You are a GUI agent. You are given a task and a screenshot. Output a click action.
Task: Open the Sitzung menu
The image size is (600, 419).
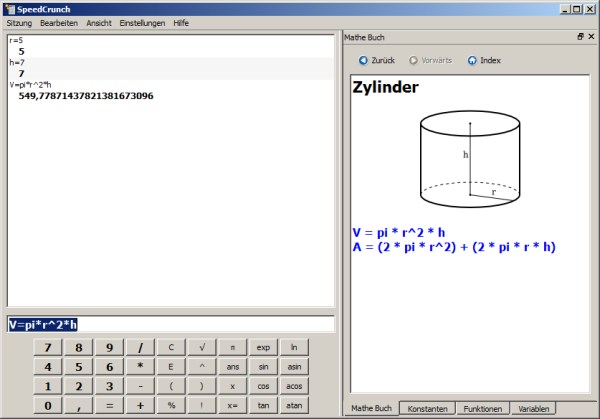click(x=19, y=23)
